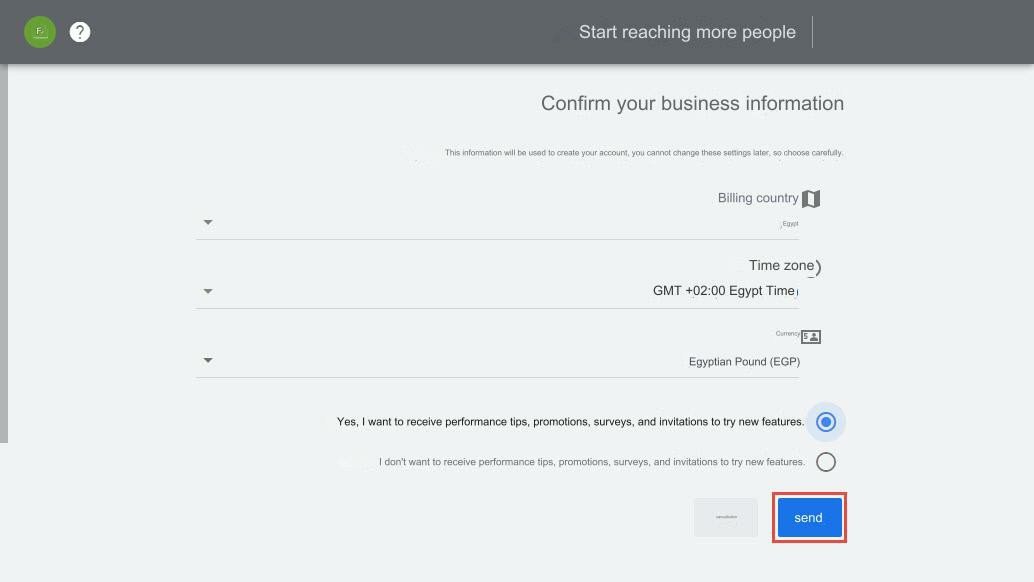Click the banknote icon next to Currency
This screenshot has height=582, width=1034.
pos(810,336)
